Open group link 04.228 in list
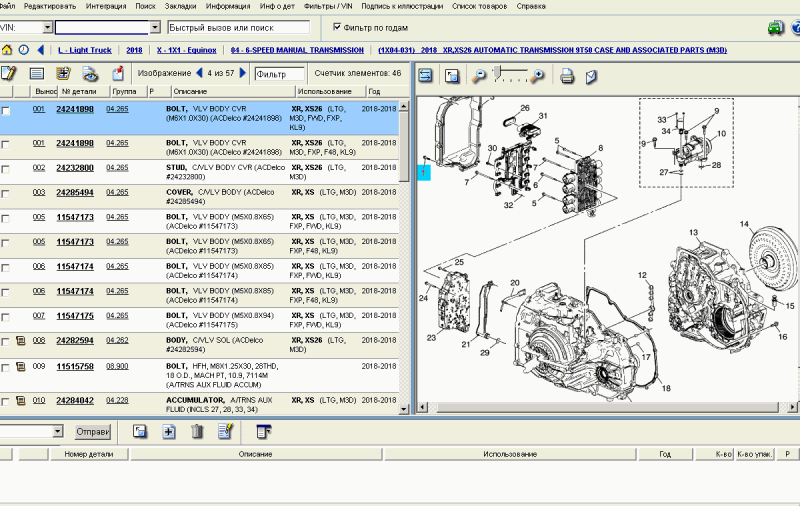Screen dimensions: 800x506 [117, 400]
